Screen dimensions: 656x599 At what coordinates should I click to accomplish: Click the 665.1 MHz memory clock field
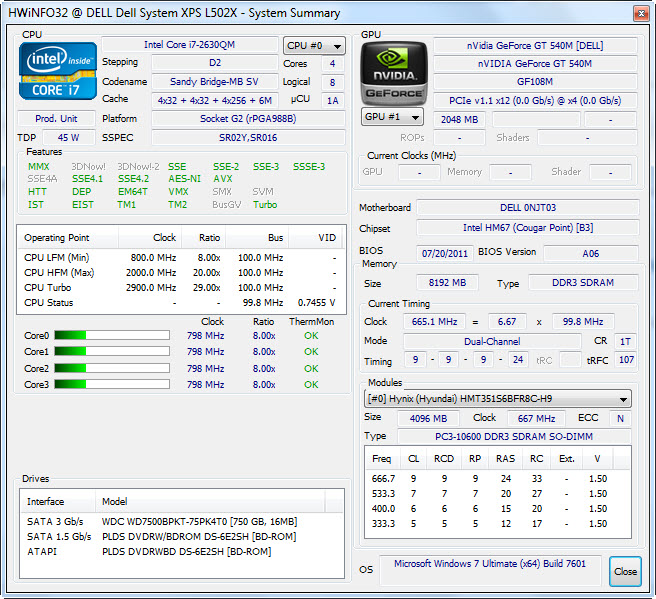434,322
